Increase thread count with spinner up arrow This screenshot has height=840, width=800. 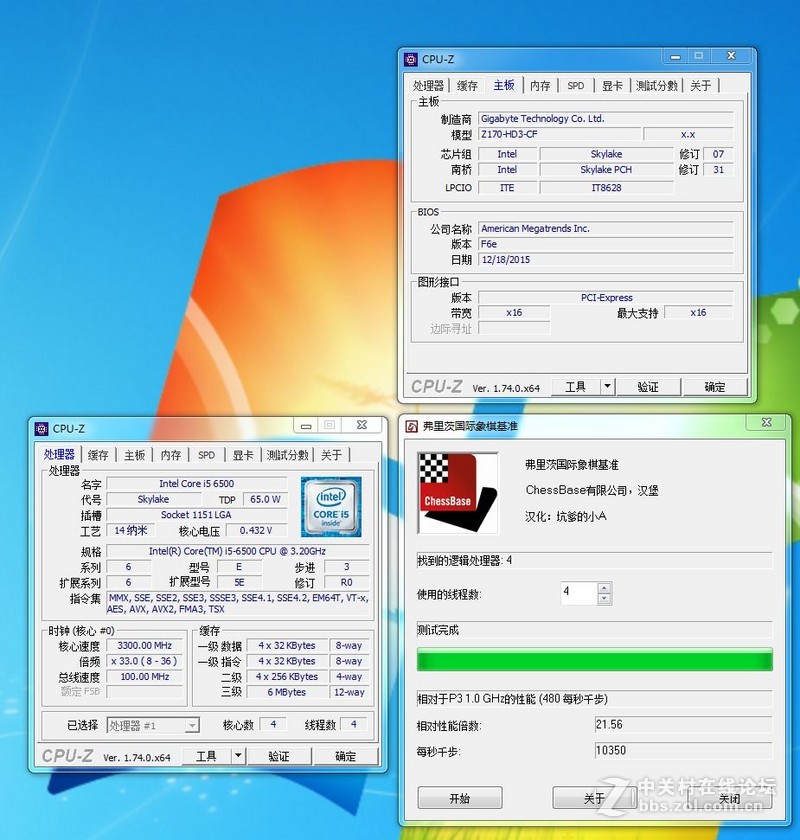(x=604, y=588)
